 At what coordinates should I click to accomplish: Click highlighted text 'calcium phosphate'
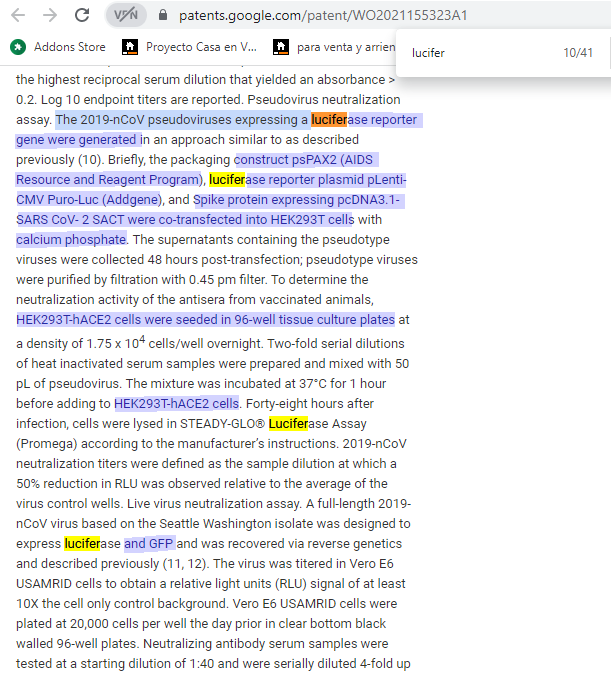[x=71, y=240]
